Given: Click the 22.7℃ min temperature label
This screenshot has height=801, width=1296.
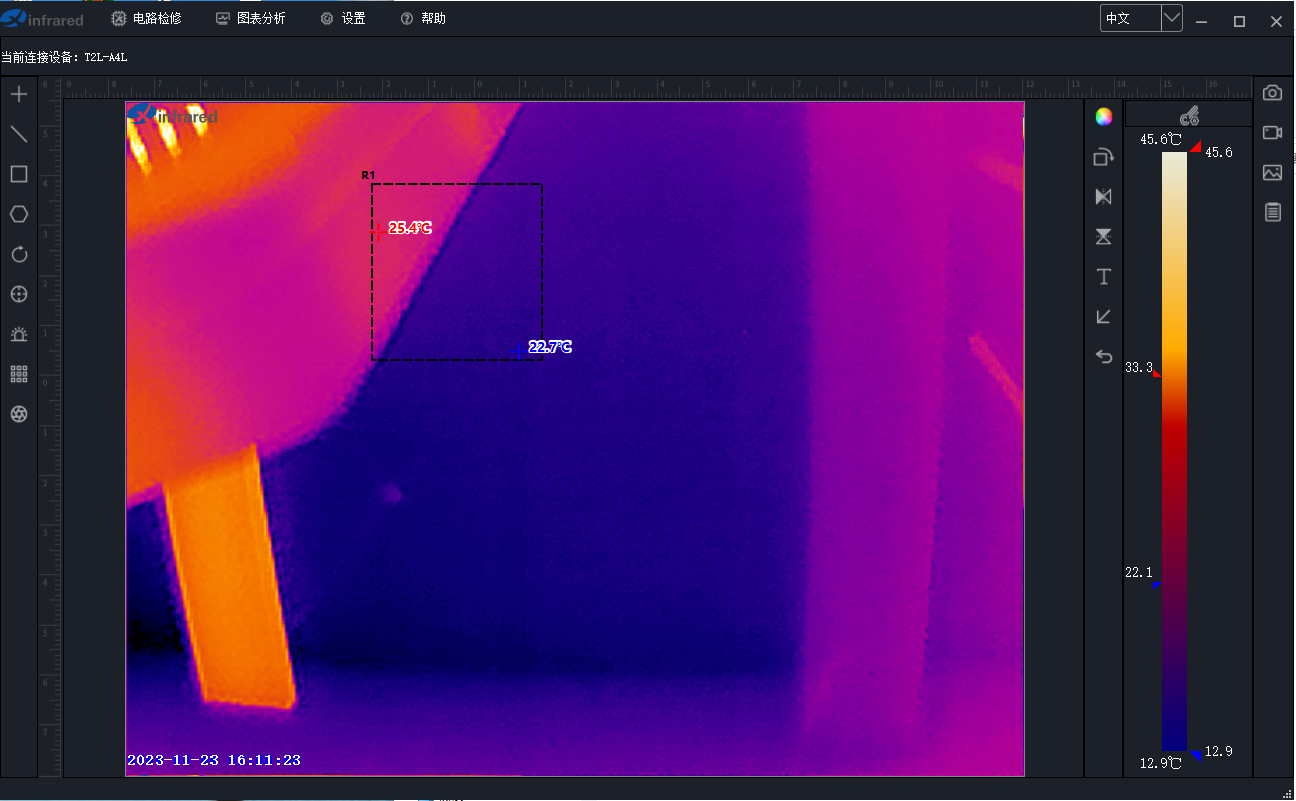Looking at the screenshot, I should click(550, 347).
